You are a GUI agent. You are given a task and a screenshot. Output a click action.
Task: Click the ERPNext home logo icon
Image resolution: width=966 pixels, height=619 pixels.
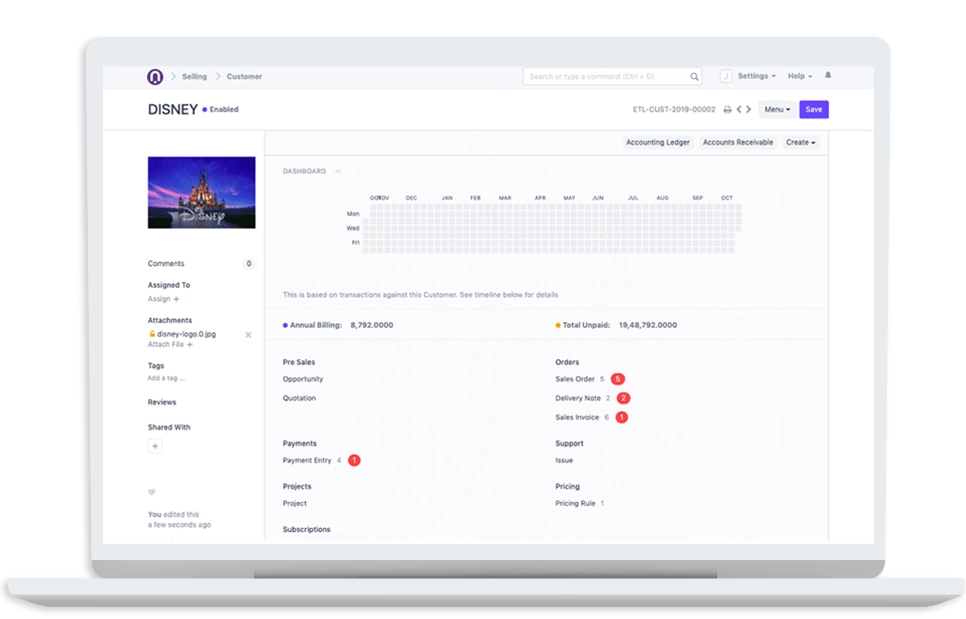tap(155, 76)
